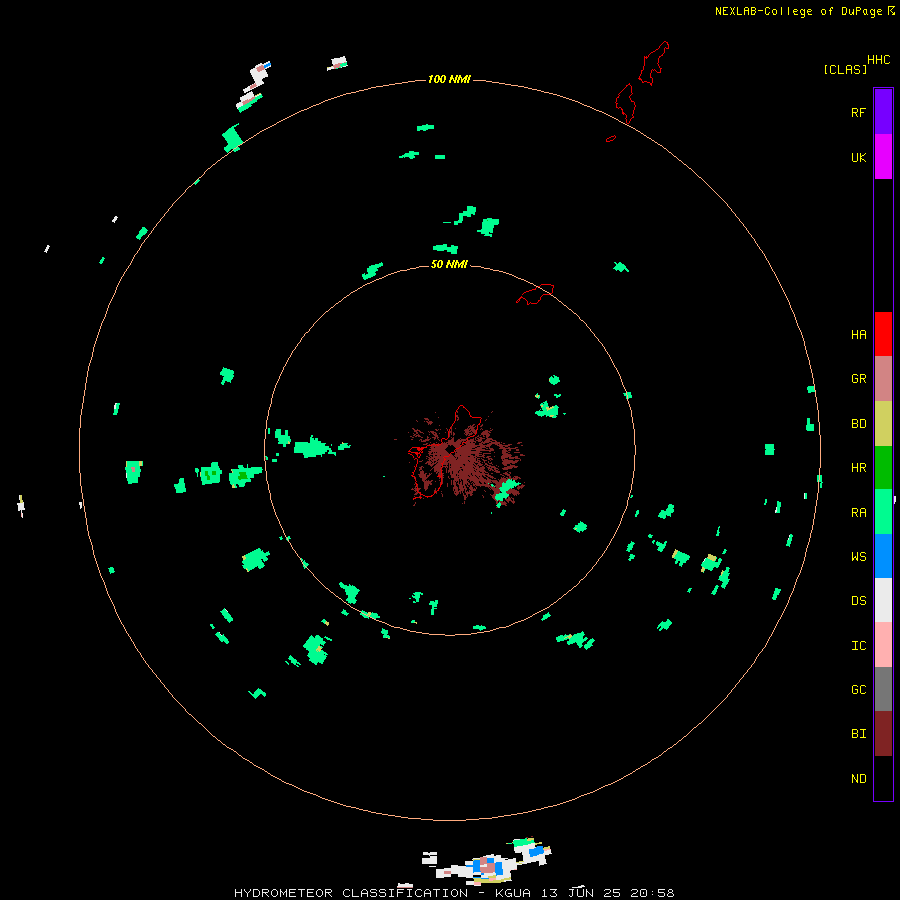Click the 20:58 timestamp
The image size is (900, 900).
coord(652,893)
